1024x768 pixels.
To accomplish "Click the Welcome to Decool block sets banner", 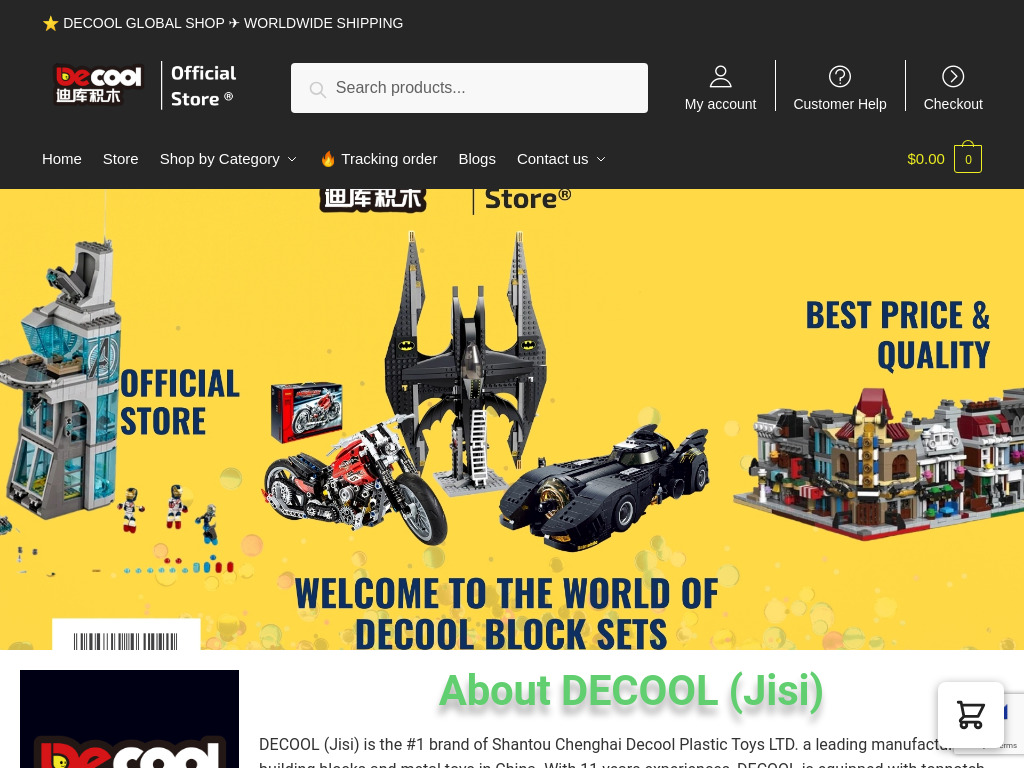I will [507, 613].
